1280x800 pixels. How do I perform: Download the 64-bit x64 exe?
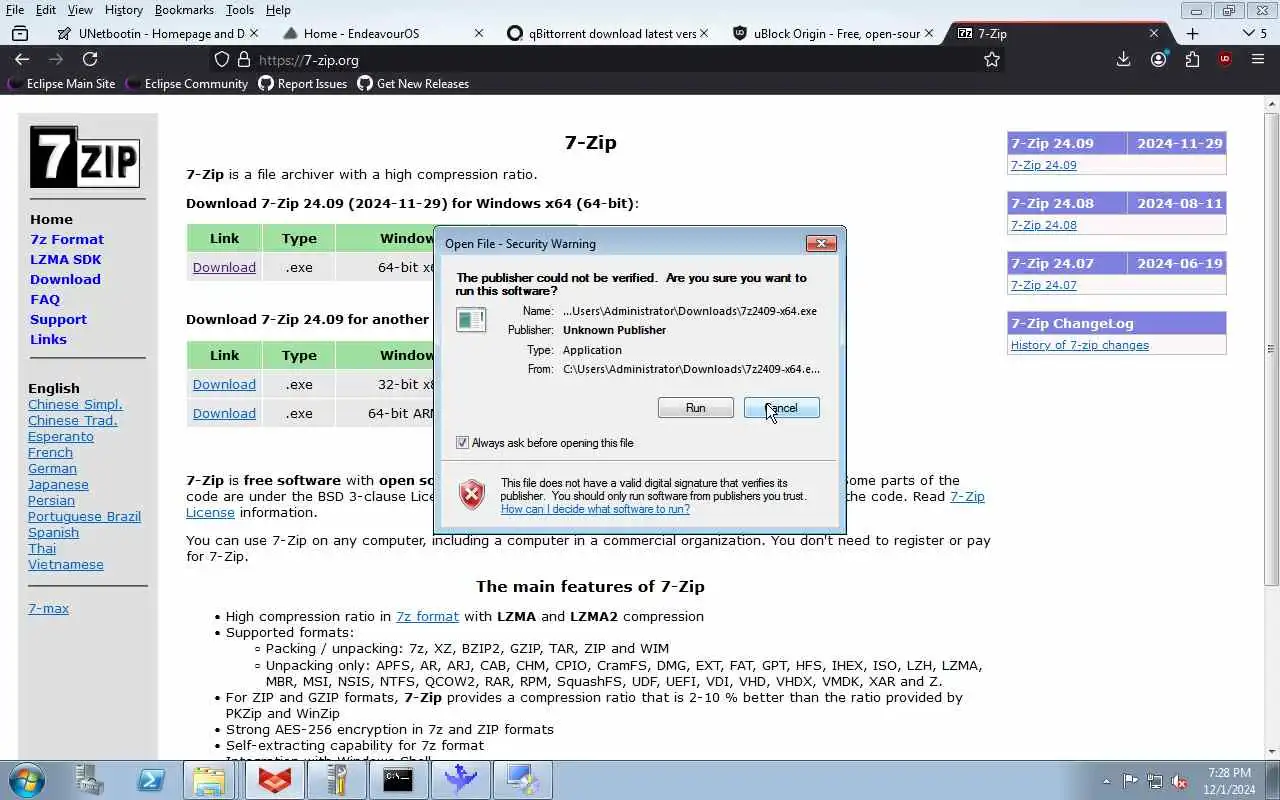224,267
